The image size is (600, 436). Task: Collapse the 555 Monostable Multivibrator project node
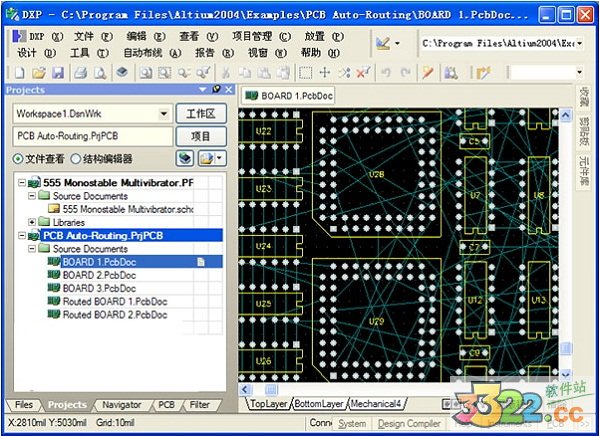[19, 183]
